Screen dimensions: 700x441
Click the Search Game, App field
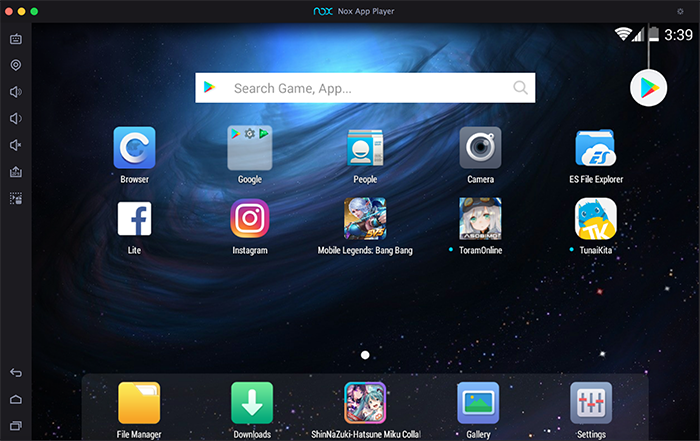[x=365, y=88]
